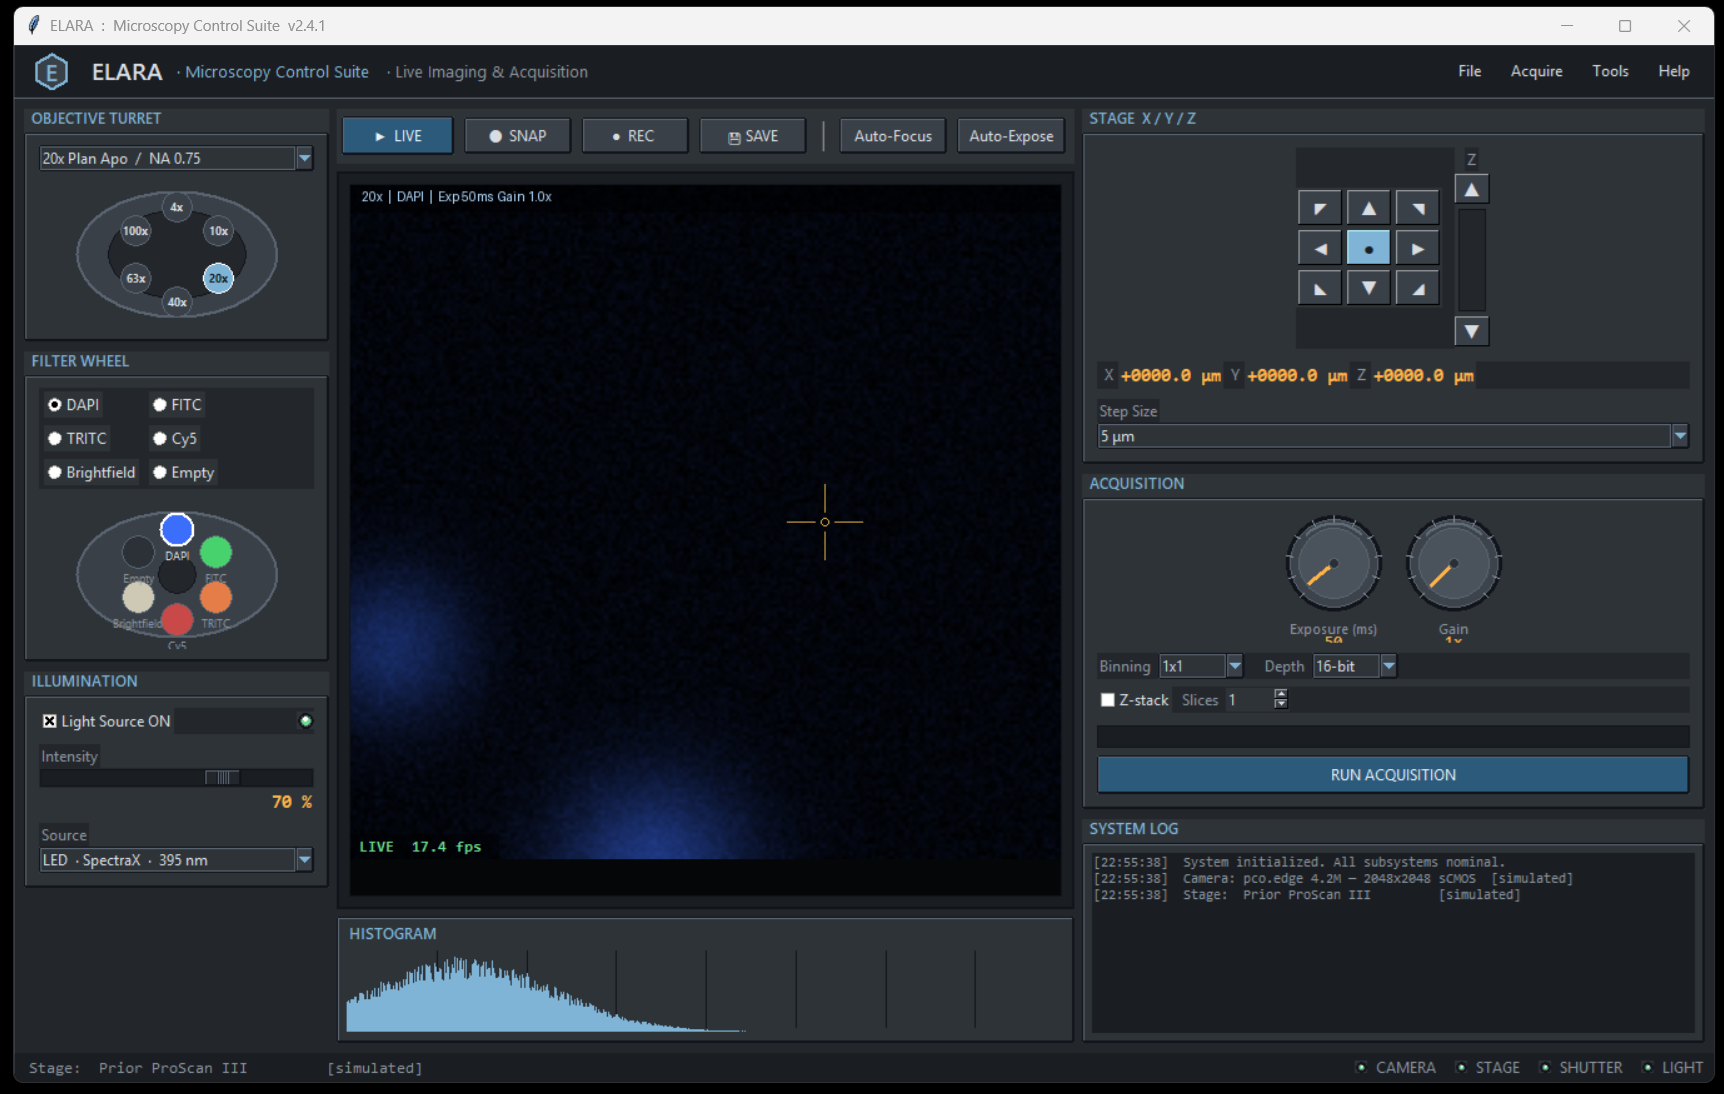Open the Acquire menu
1724x1094 pixels.
click(1536, 71)
